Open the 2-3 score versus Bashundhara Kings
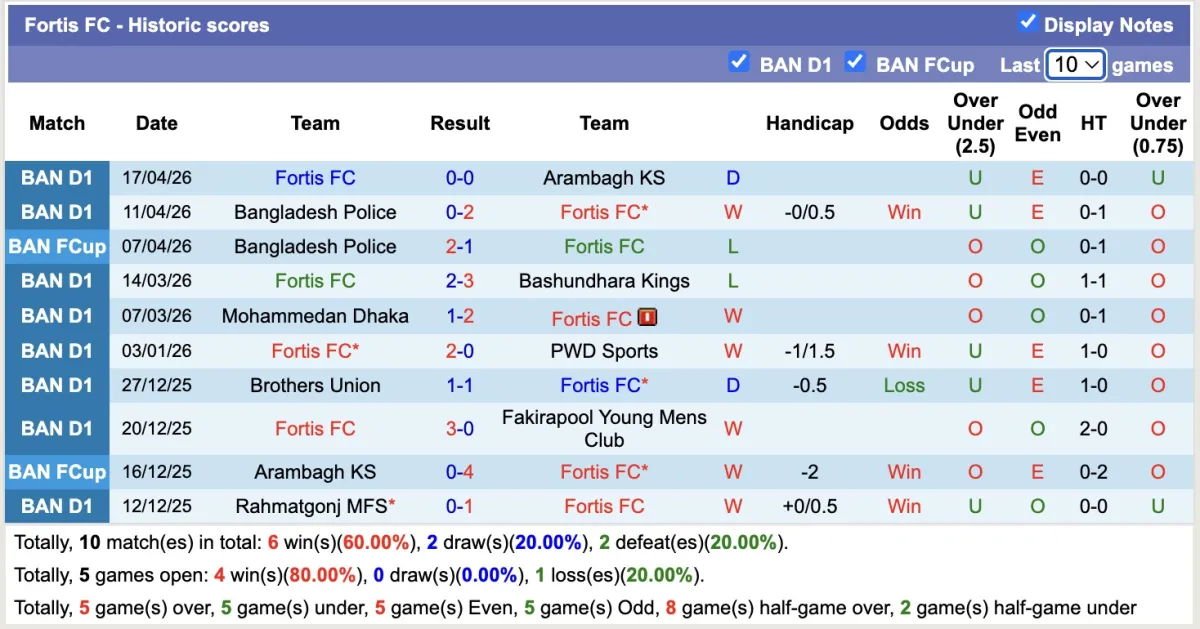 pyautogui.click(x=460, y=281)
